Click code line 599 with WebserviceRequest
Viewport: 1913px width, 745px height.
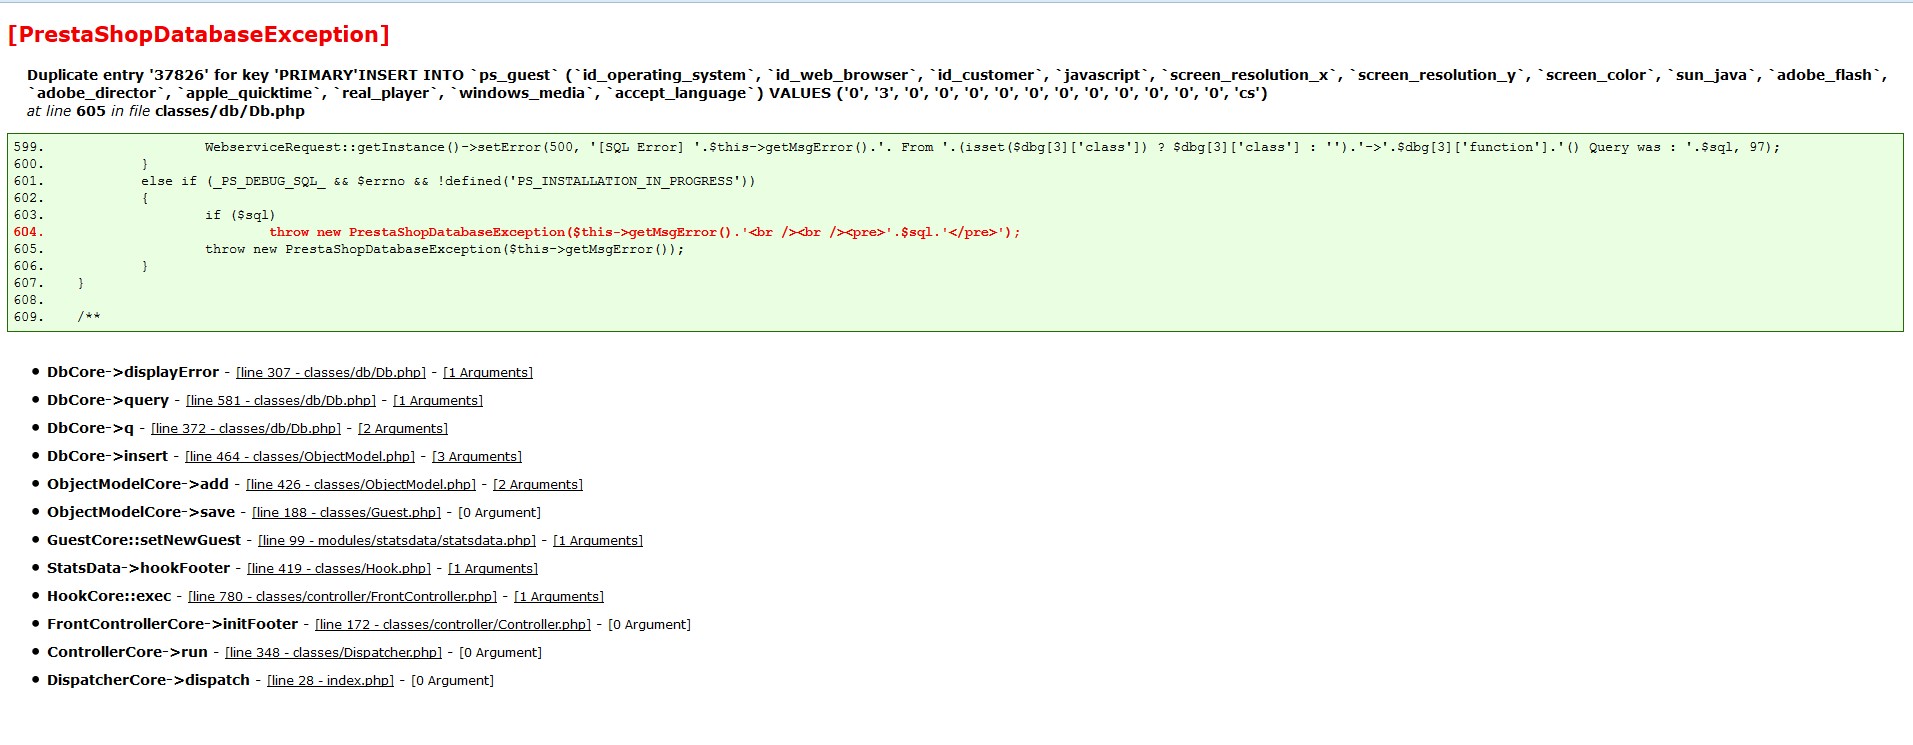[x=992, y=147]
